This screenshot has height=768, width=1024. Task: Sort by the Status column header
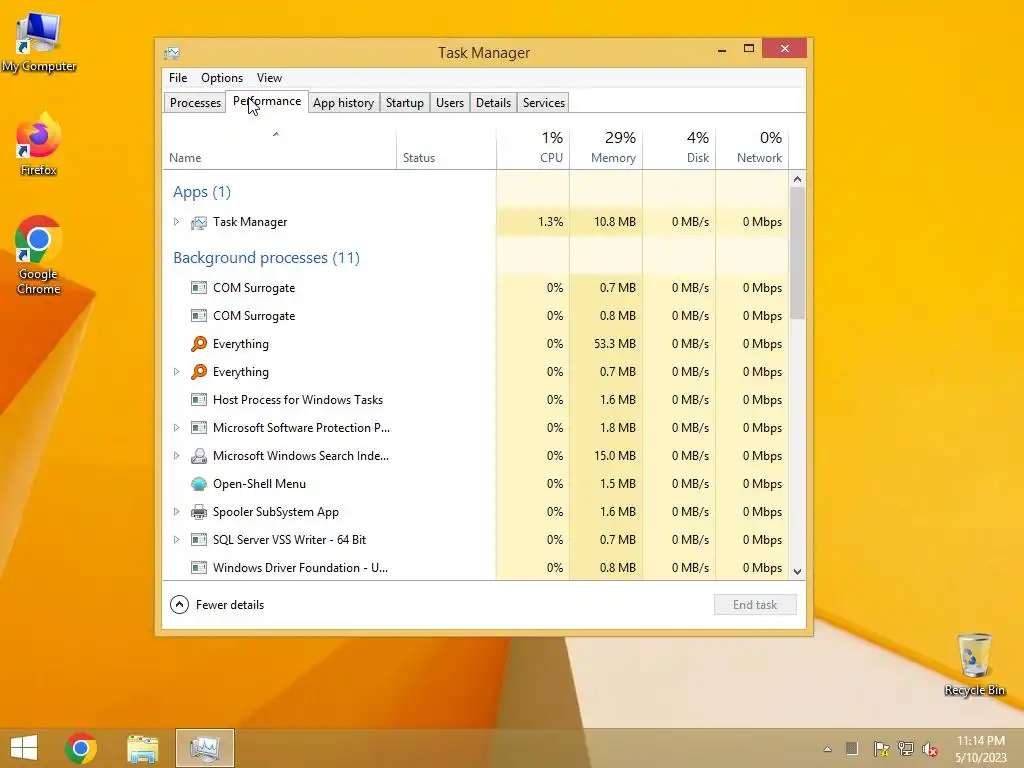coord(446,148)
